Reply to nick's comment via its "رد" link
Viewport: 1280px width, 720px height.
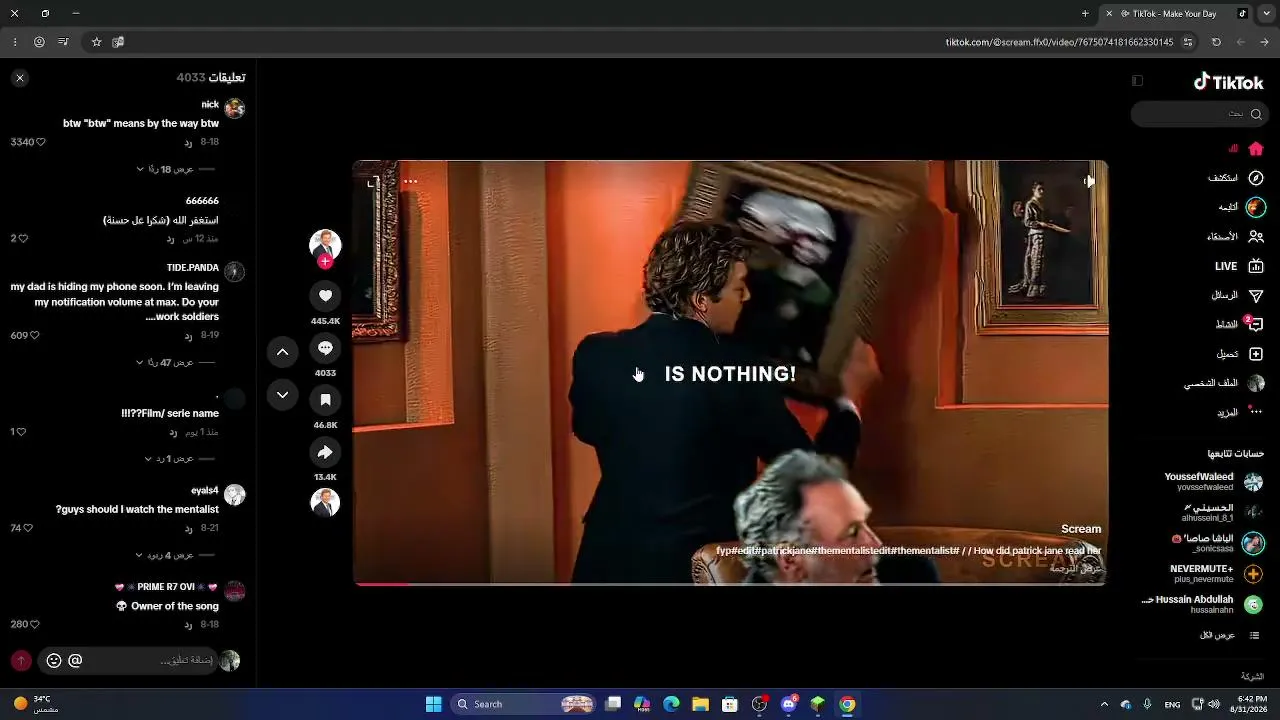[x=188, y=142]
